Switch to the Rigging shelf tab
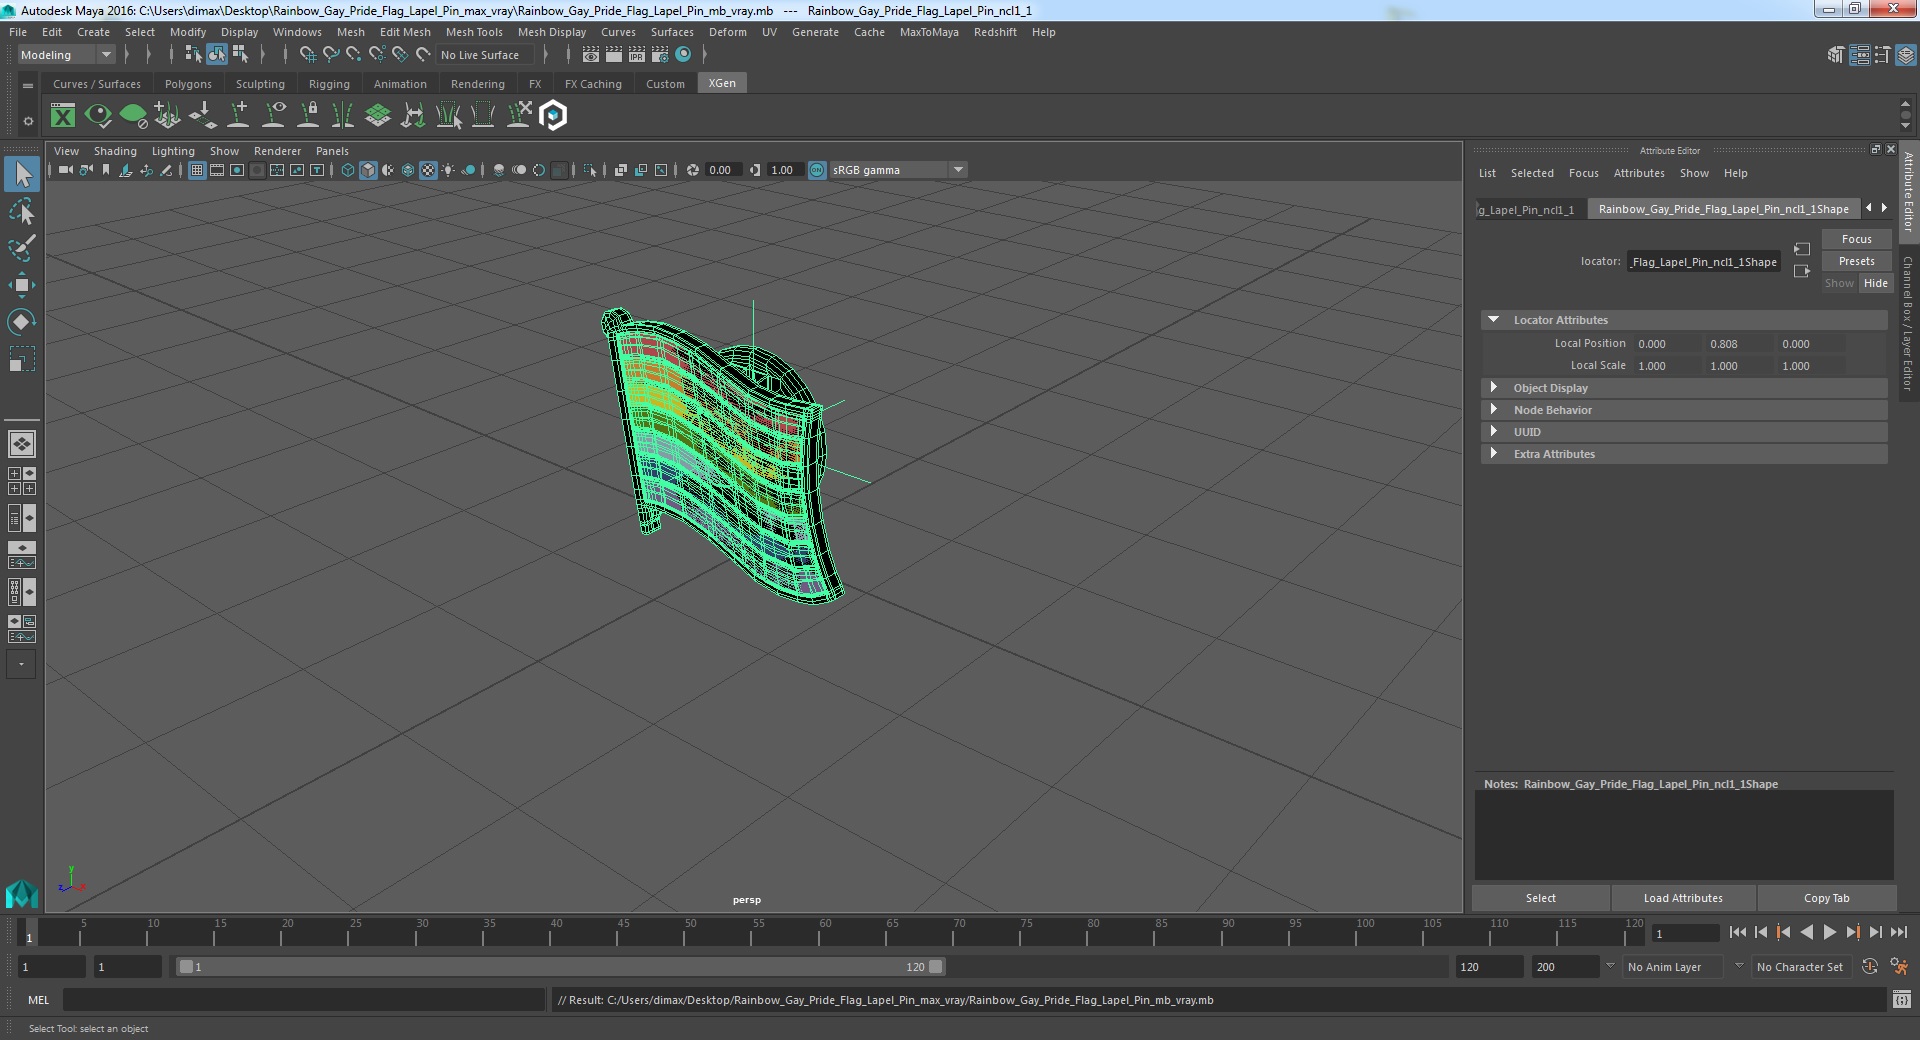This screenshot has height=1040, width=1920. (329, 84)
